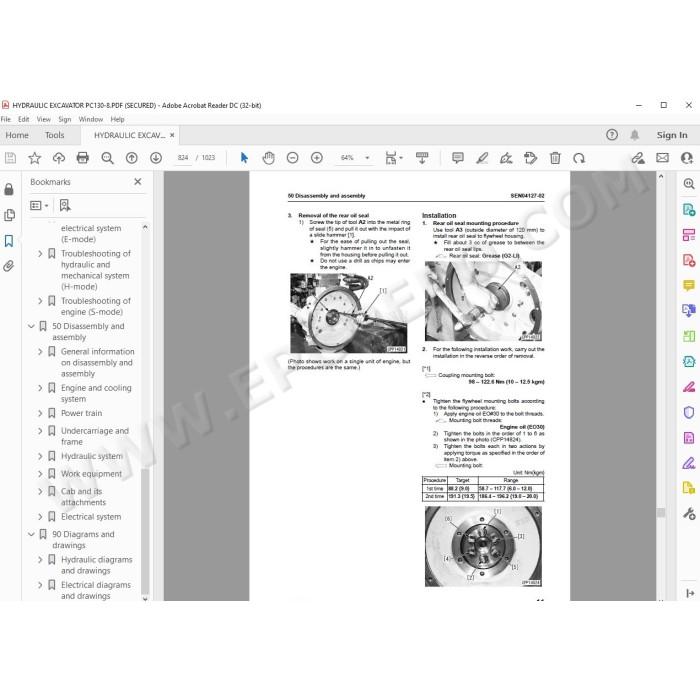Open the Help menu

[x=117, y=120]
